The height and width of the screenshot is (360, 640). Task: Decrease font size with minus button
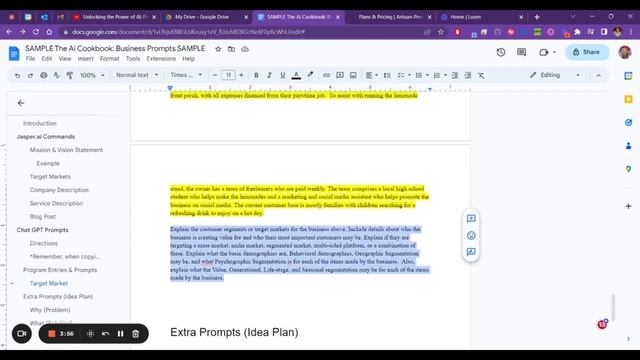point(215,75)
